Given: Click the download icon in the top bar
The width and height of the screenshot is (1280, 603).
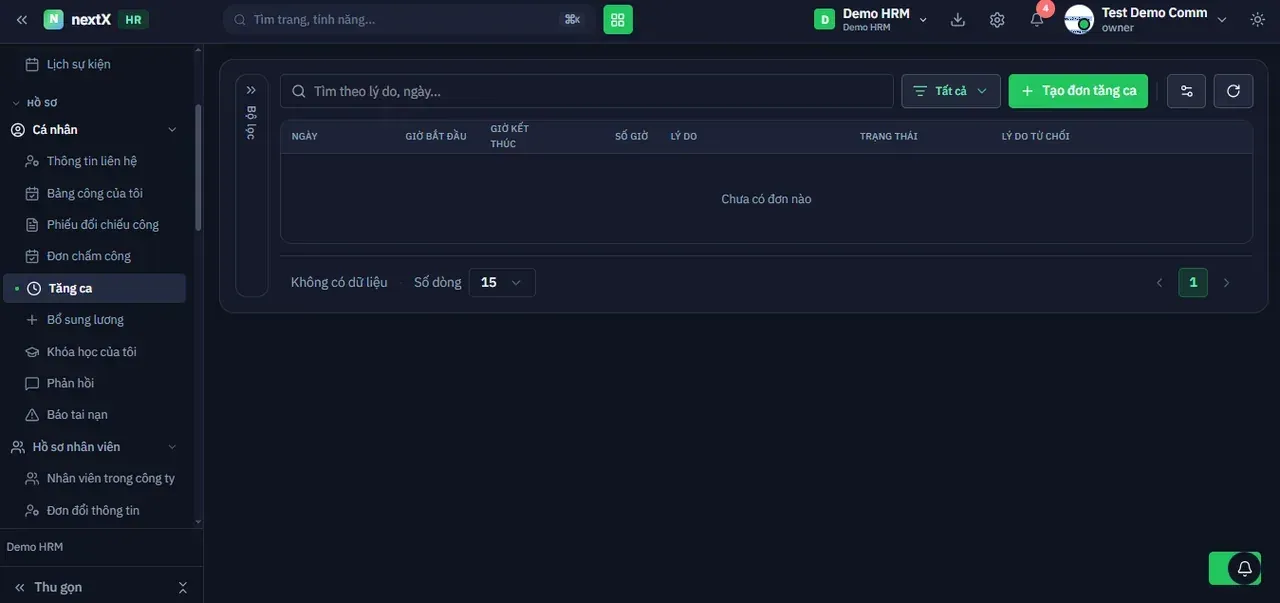Looking at the screenshot, I should click(958, 20).
